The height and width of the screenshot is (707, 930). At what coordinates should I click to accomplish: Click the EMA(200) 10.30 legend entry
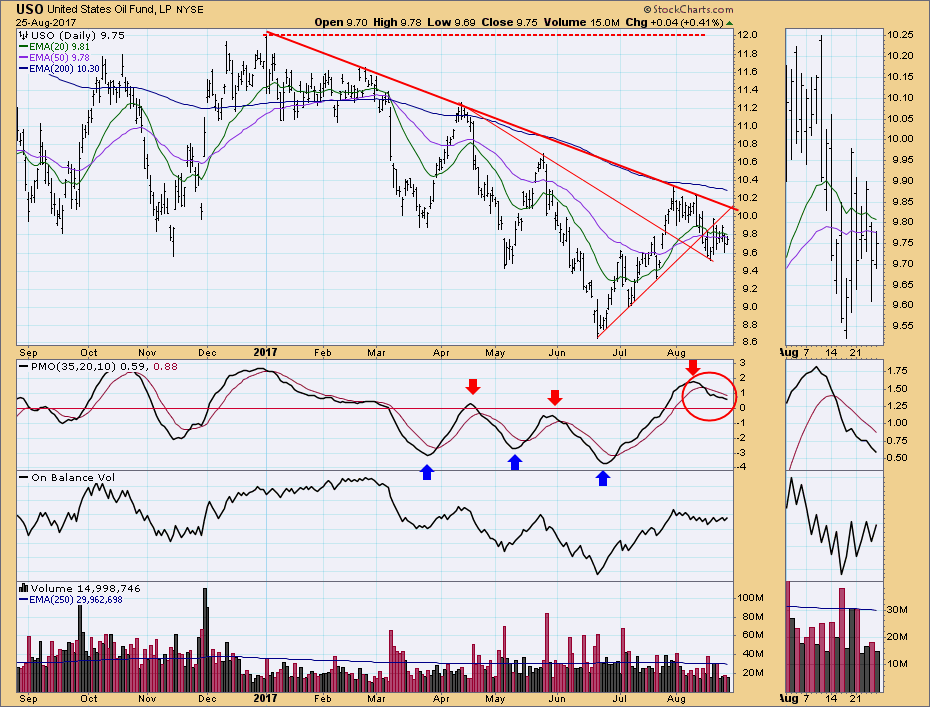59,69
